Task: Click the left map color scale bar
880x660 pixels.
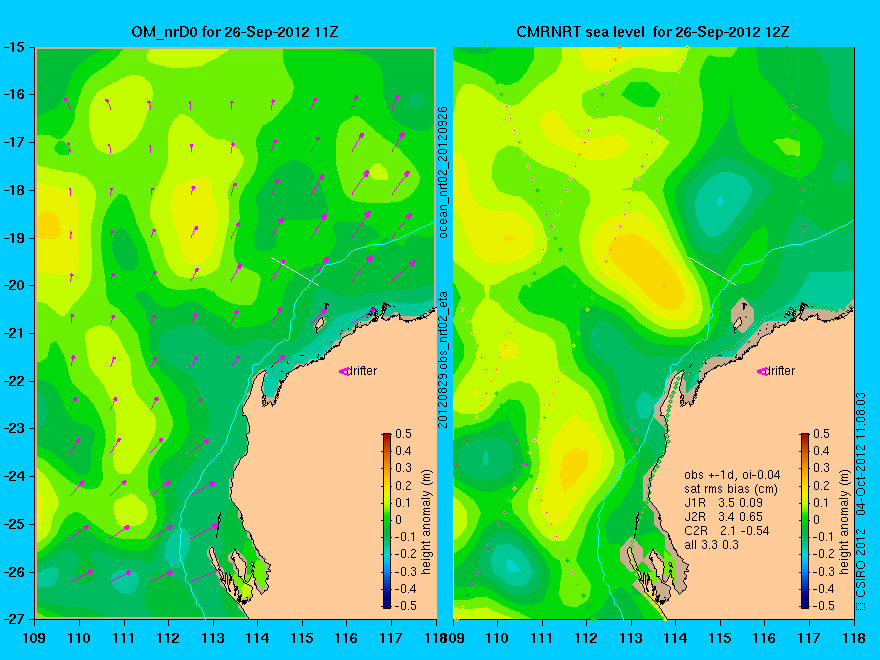Action: [x=387, y=521]
